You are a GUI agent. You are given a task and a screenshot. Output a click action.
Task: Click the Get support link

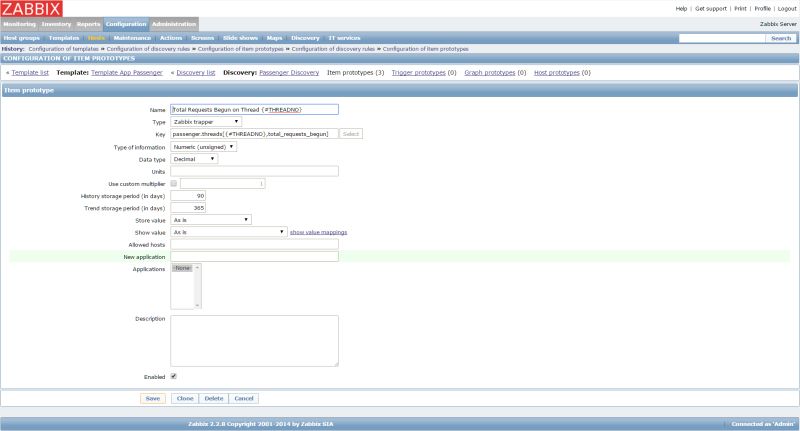pos(711,9)
